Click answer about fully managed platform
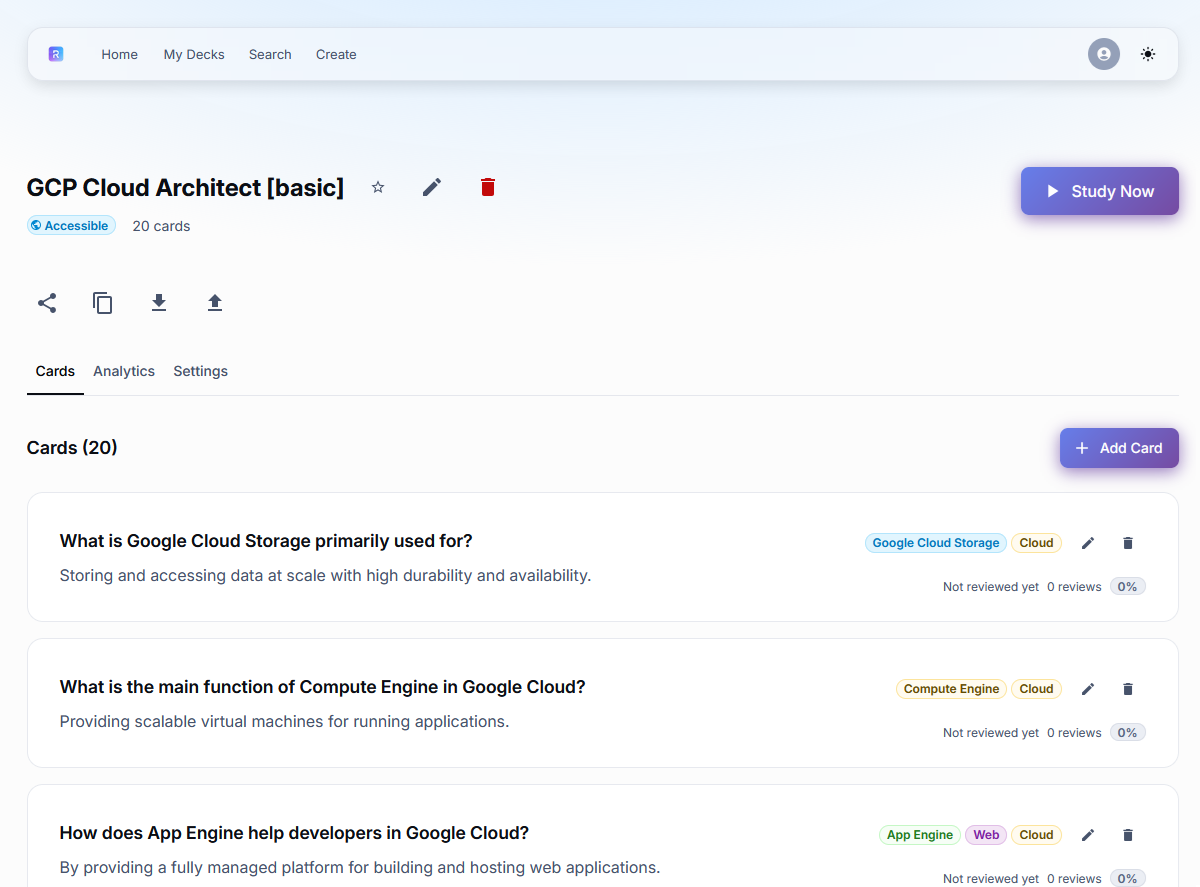 click(x=360, y=868)
